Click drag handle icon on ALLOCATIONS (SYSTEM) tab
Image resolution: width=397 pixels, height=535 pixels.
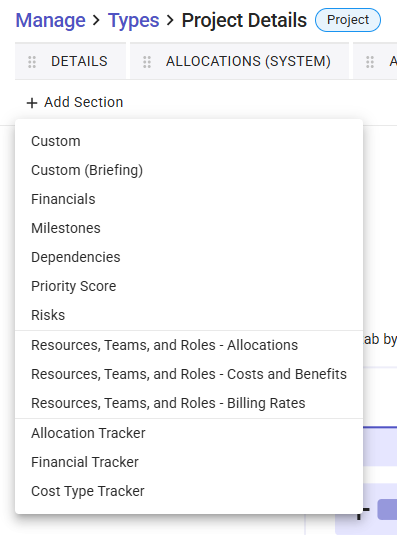point(147,62)
